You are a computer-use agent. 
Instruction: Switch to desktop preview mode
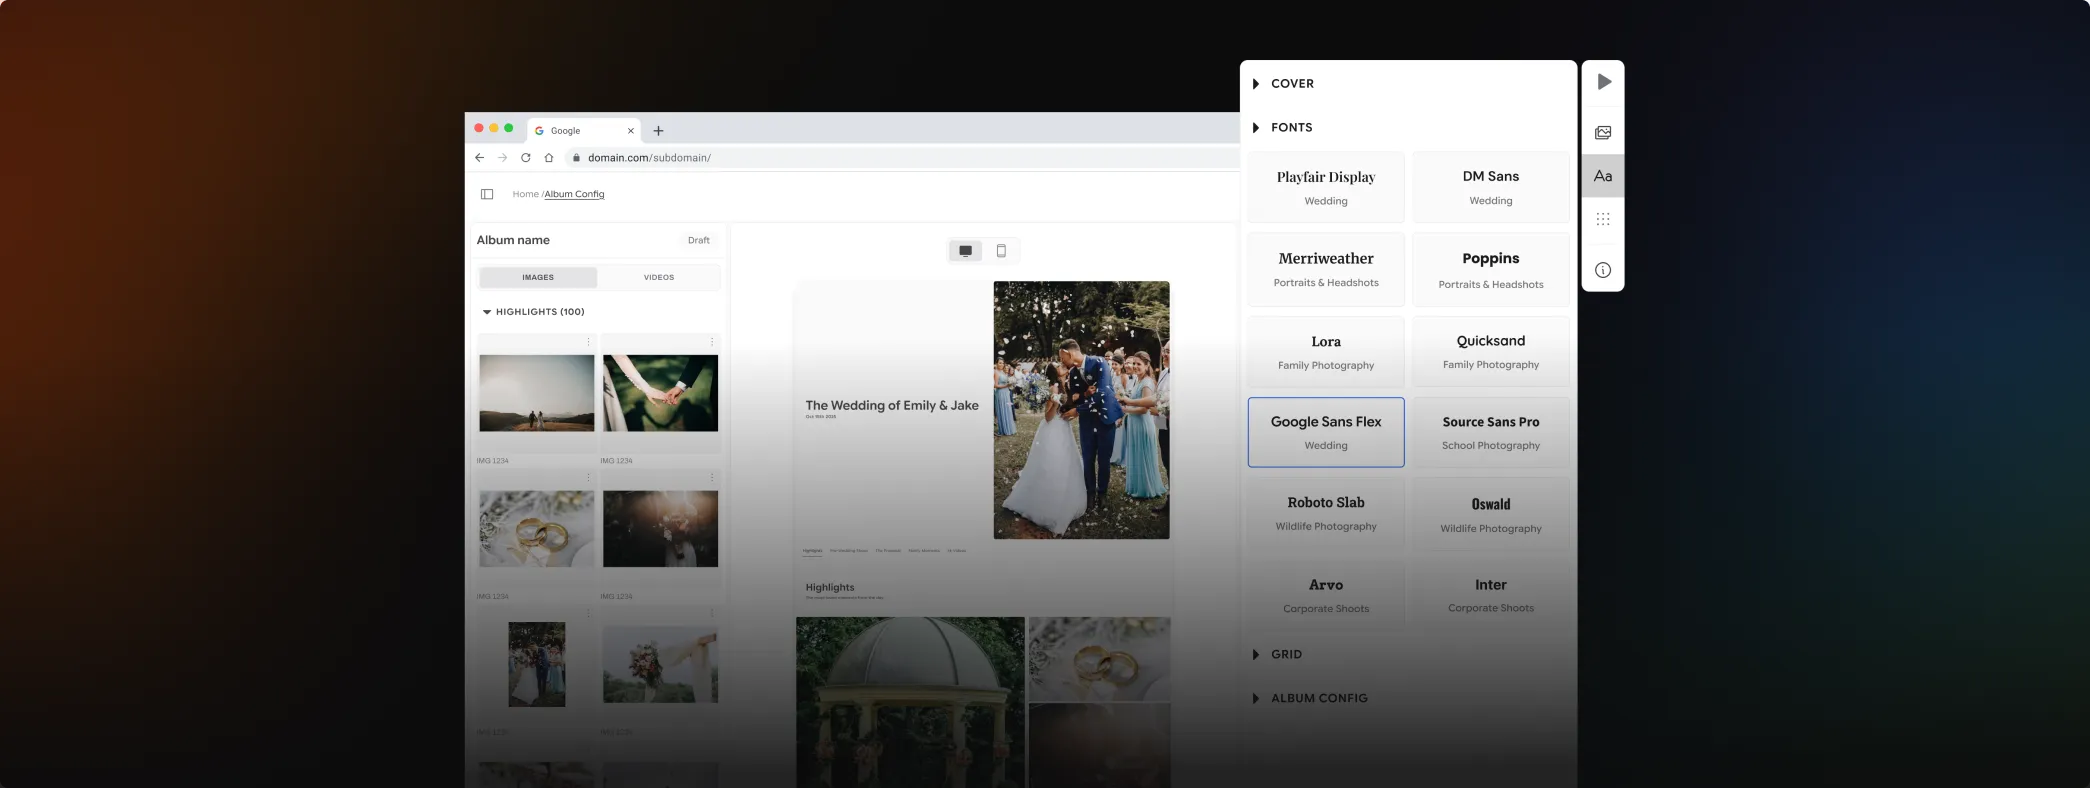(x=965, y=251)
